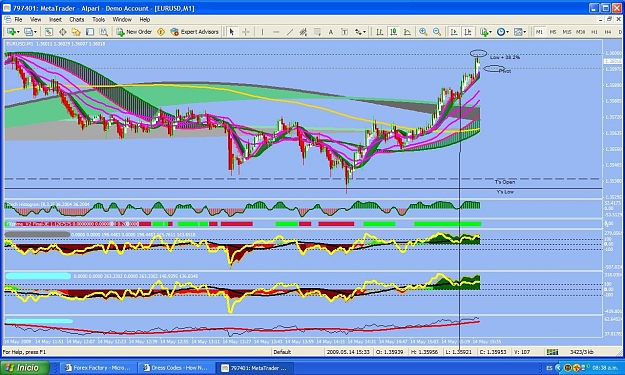Open the Periods clock dropdown

(503, 32)
